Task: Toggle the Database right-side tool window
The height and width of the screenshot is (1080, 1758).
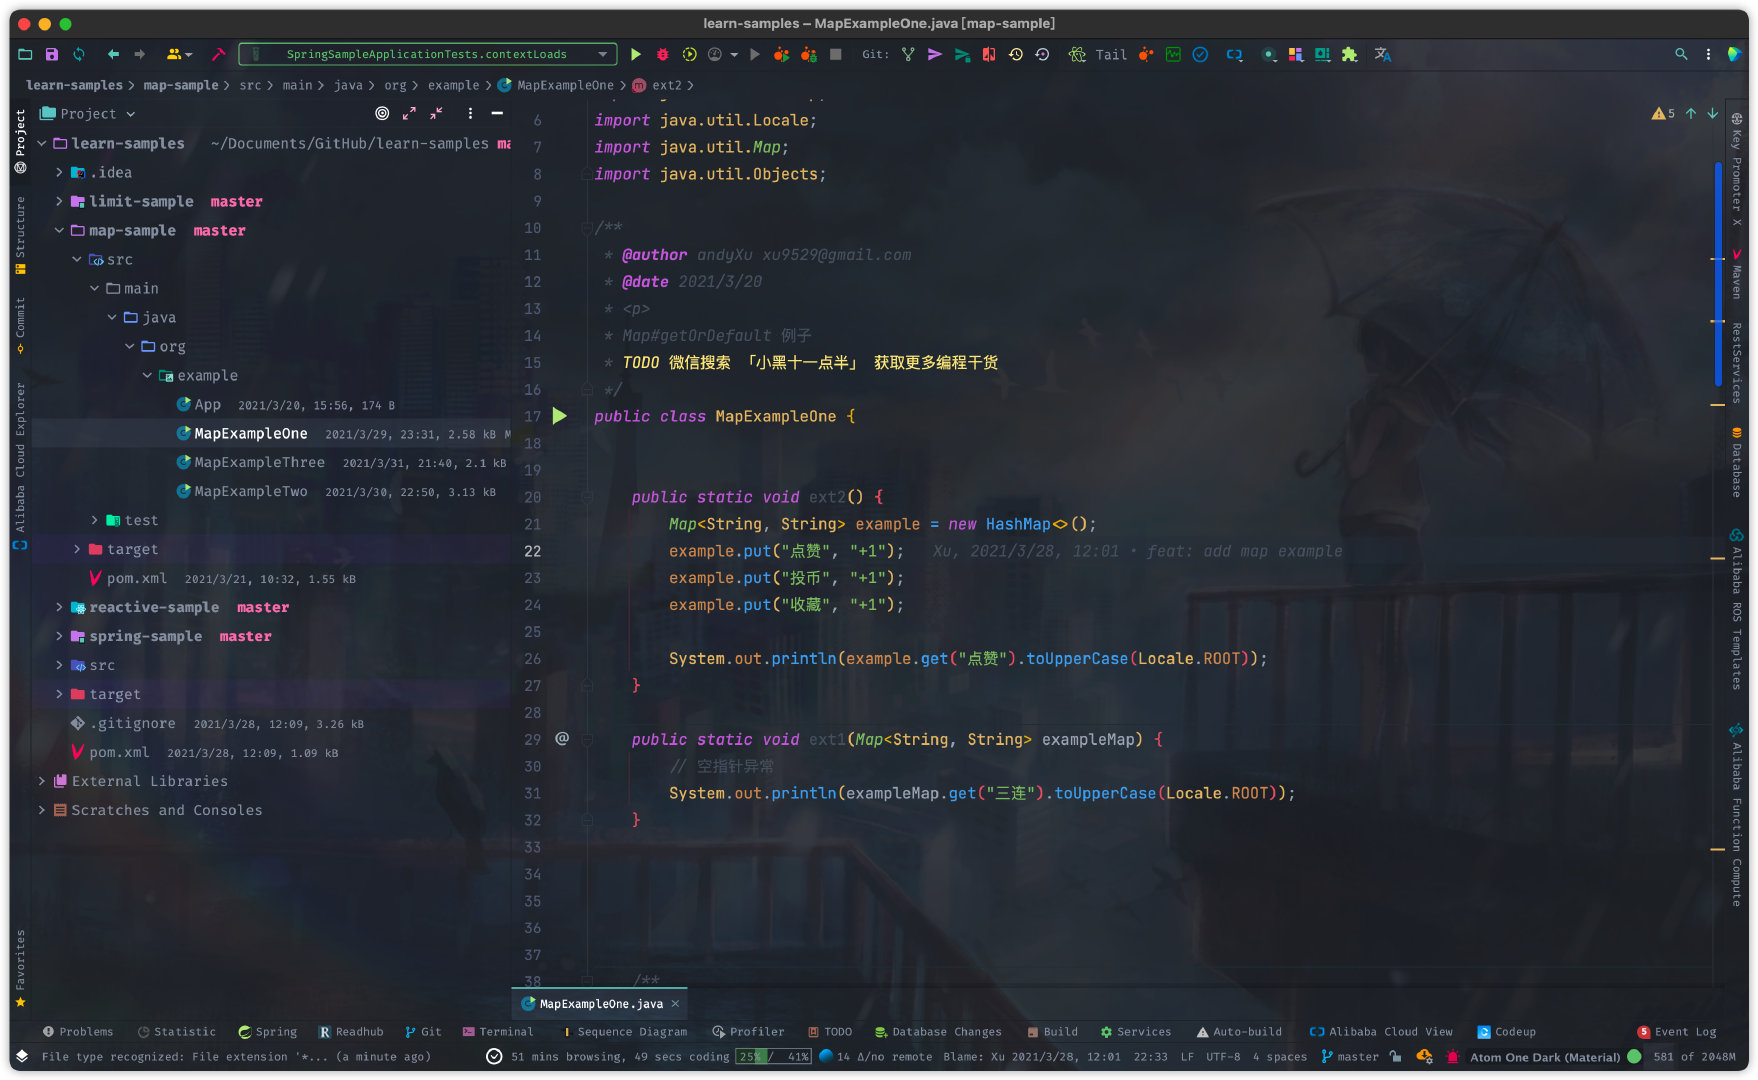Action: pos(1737,462)
